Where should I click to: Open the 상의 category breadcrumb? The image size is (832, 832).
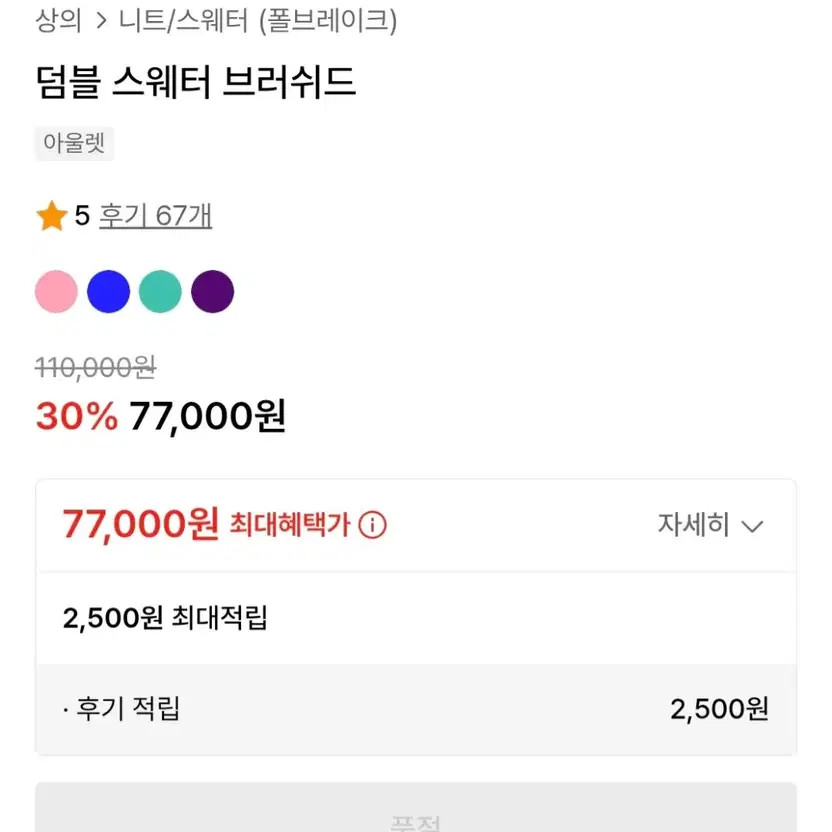[x=58, y=20]
